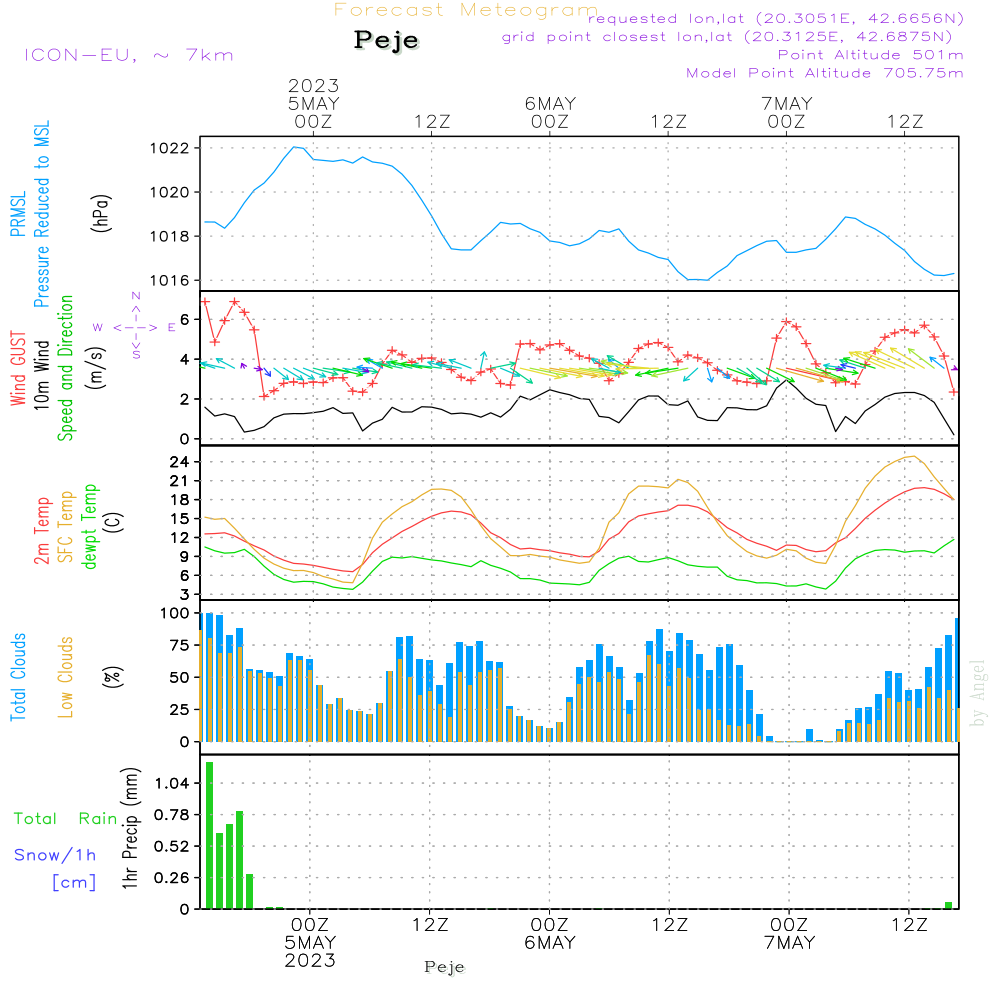Select the "0.26" precipitation tick value
Viewport: 1000px width, 1000px height.
(172, 878)
